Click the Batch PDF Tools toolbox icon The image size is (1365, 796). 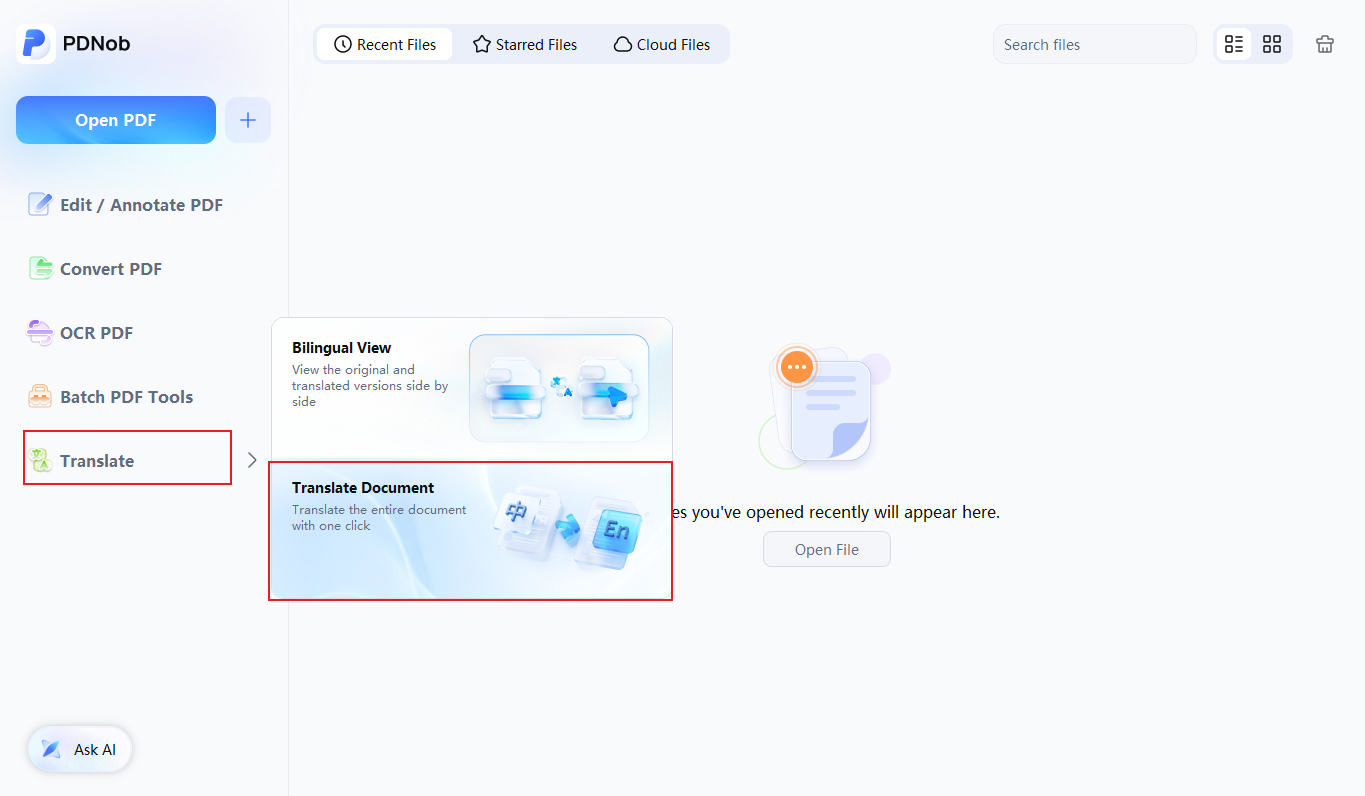(x=40, y=397)
